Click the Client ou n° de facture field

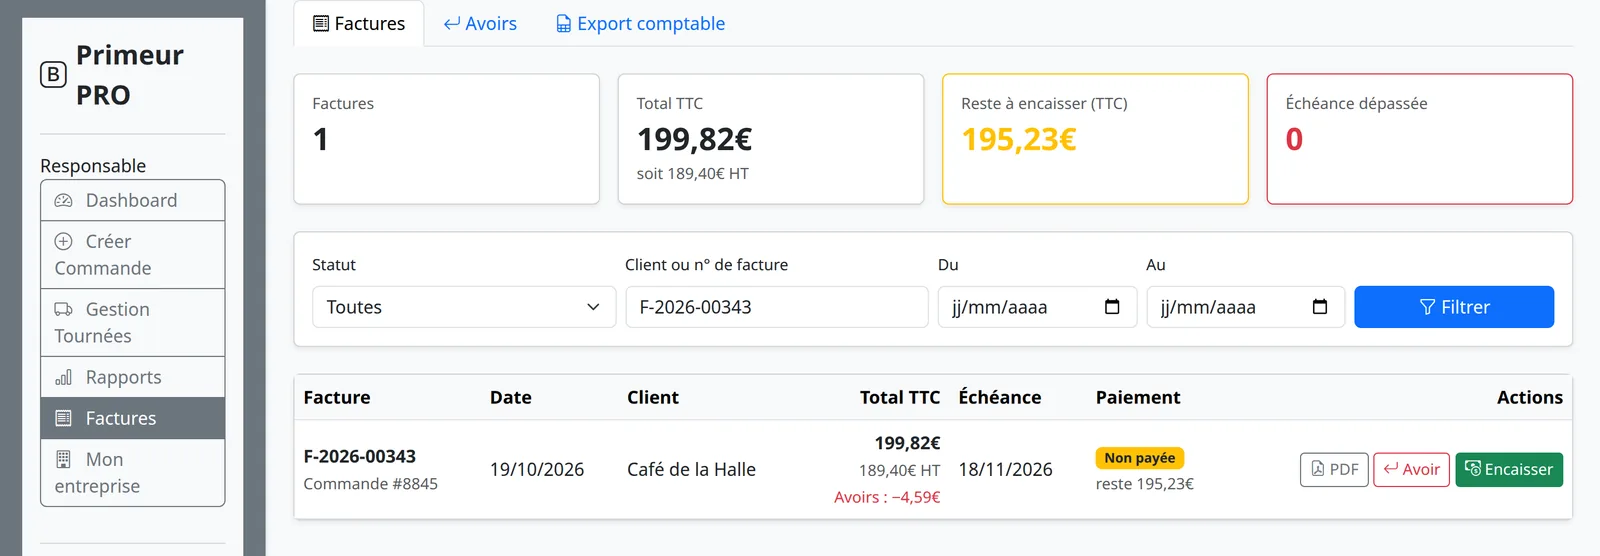(x=777, y=307)
